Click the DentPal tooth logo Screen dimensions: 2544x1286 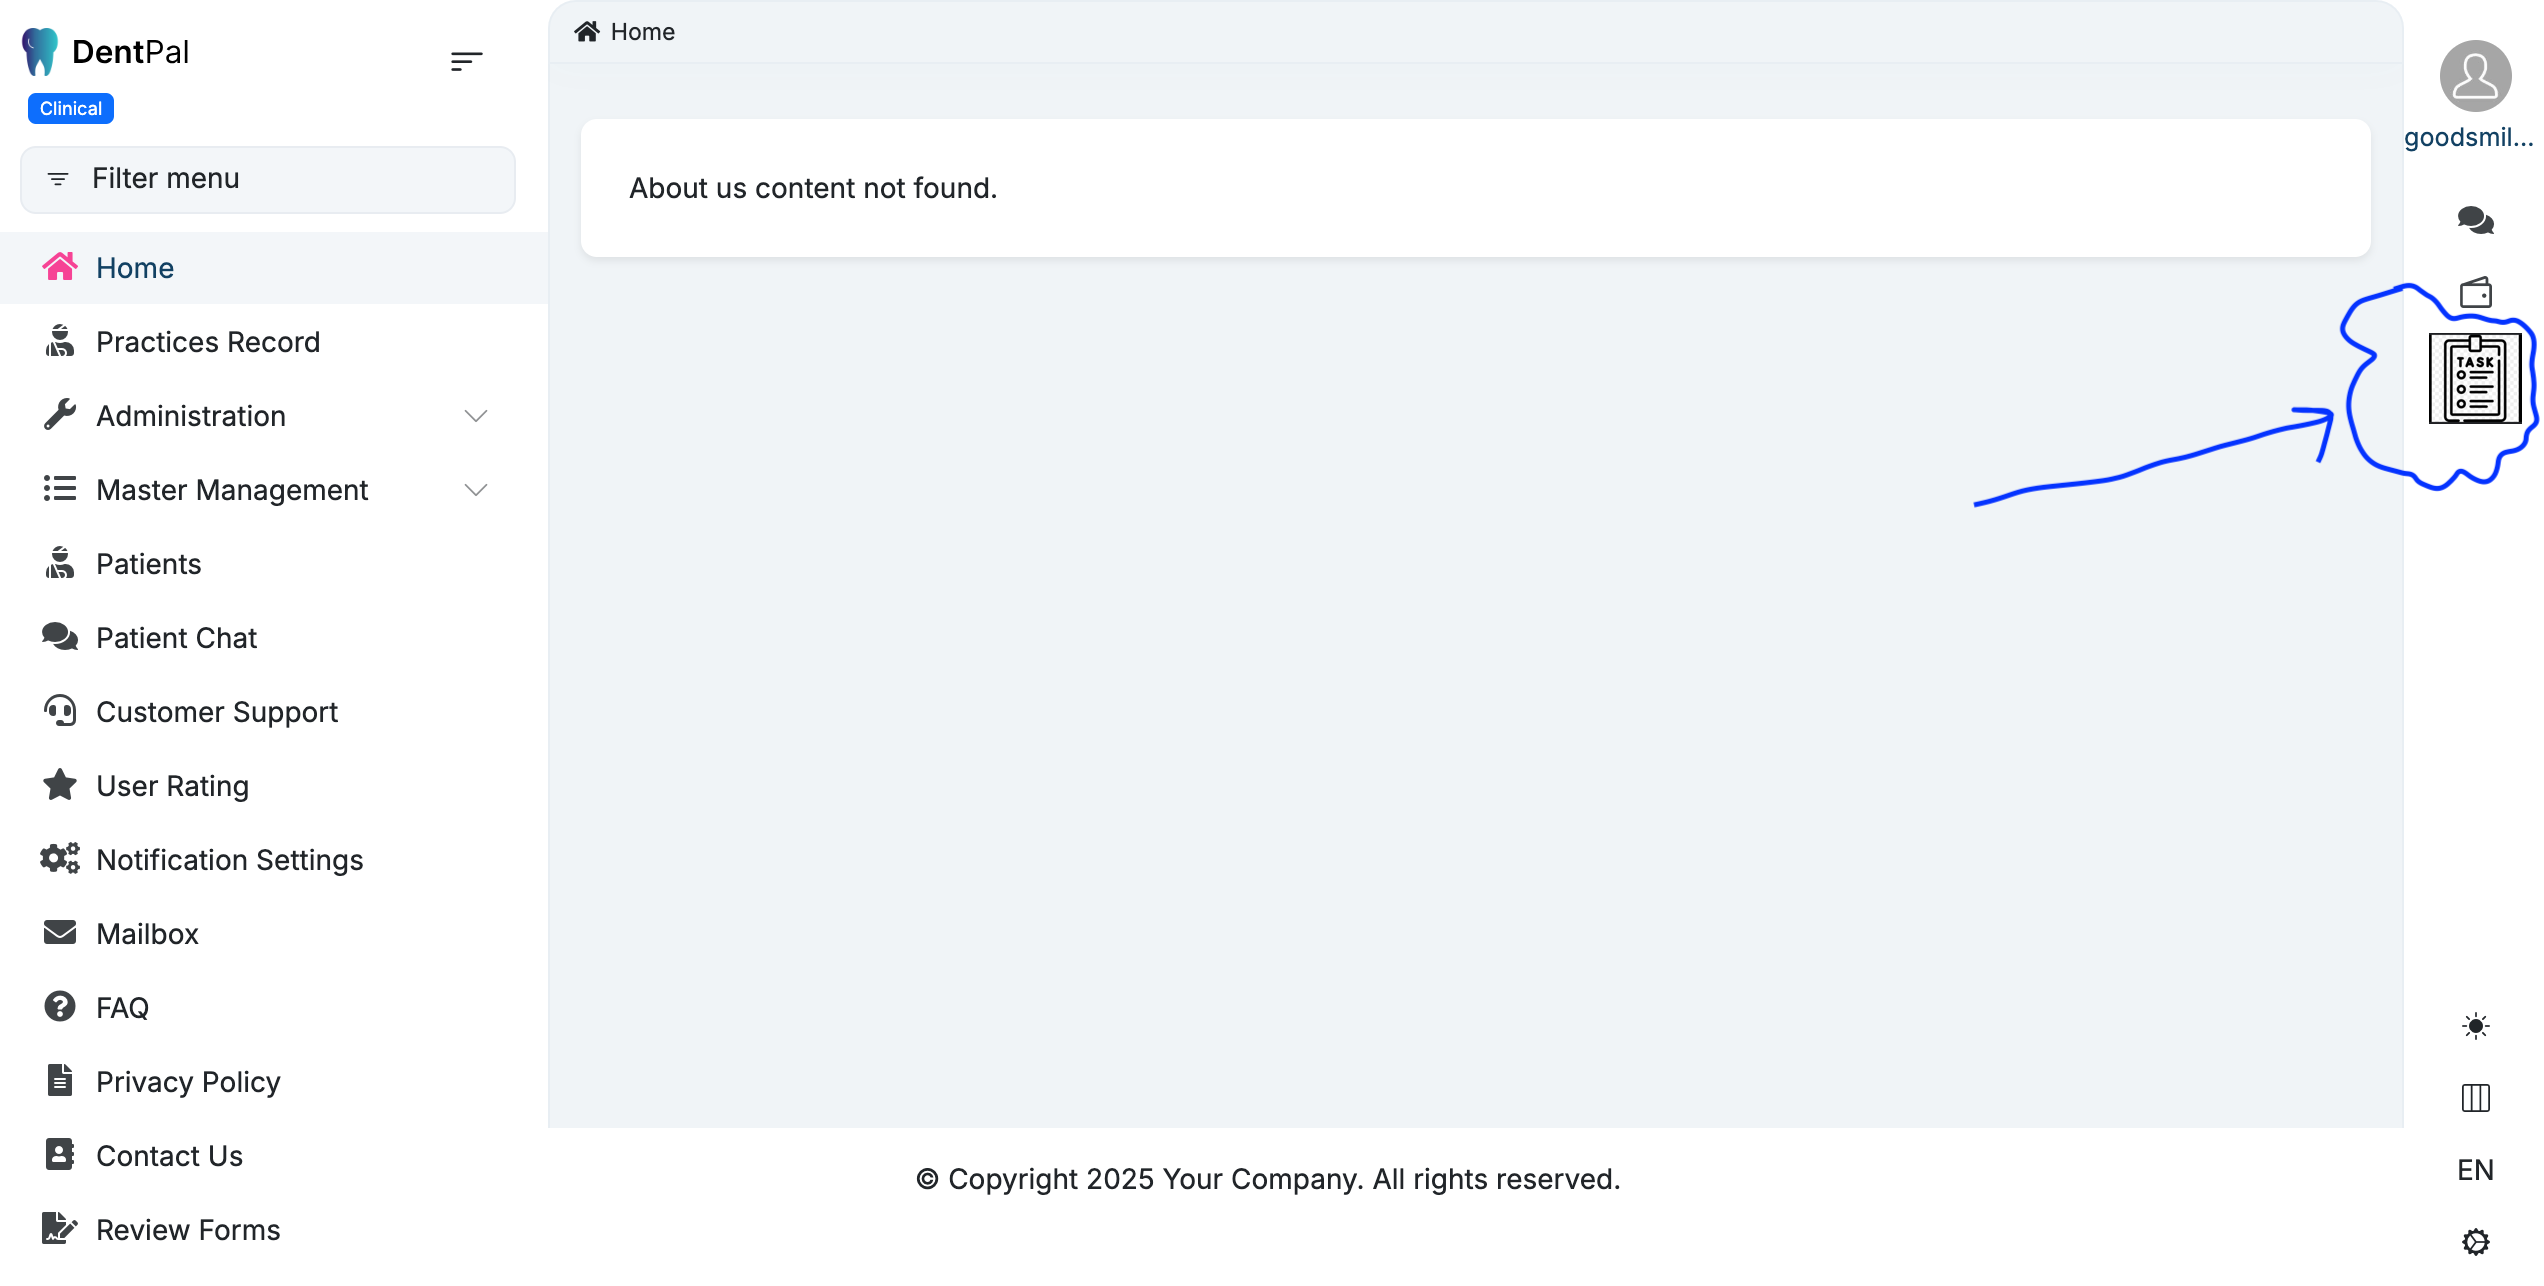40,52
